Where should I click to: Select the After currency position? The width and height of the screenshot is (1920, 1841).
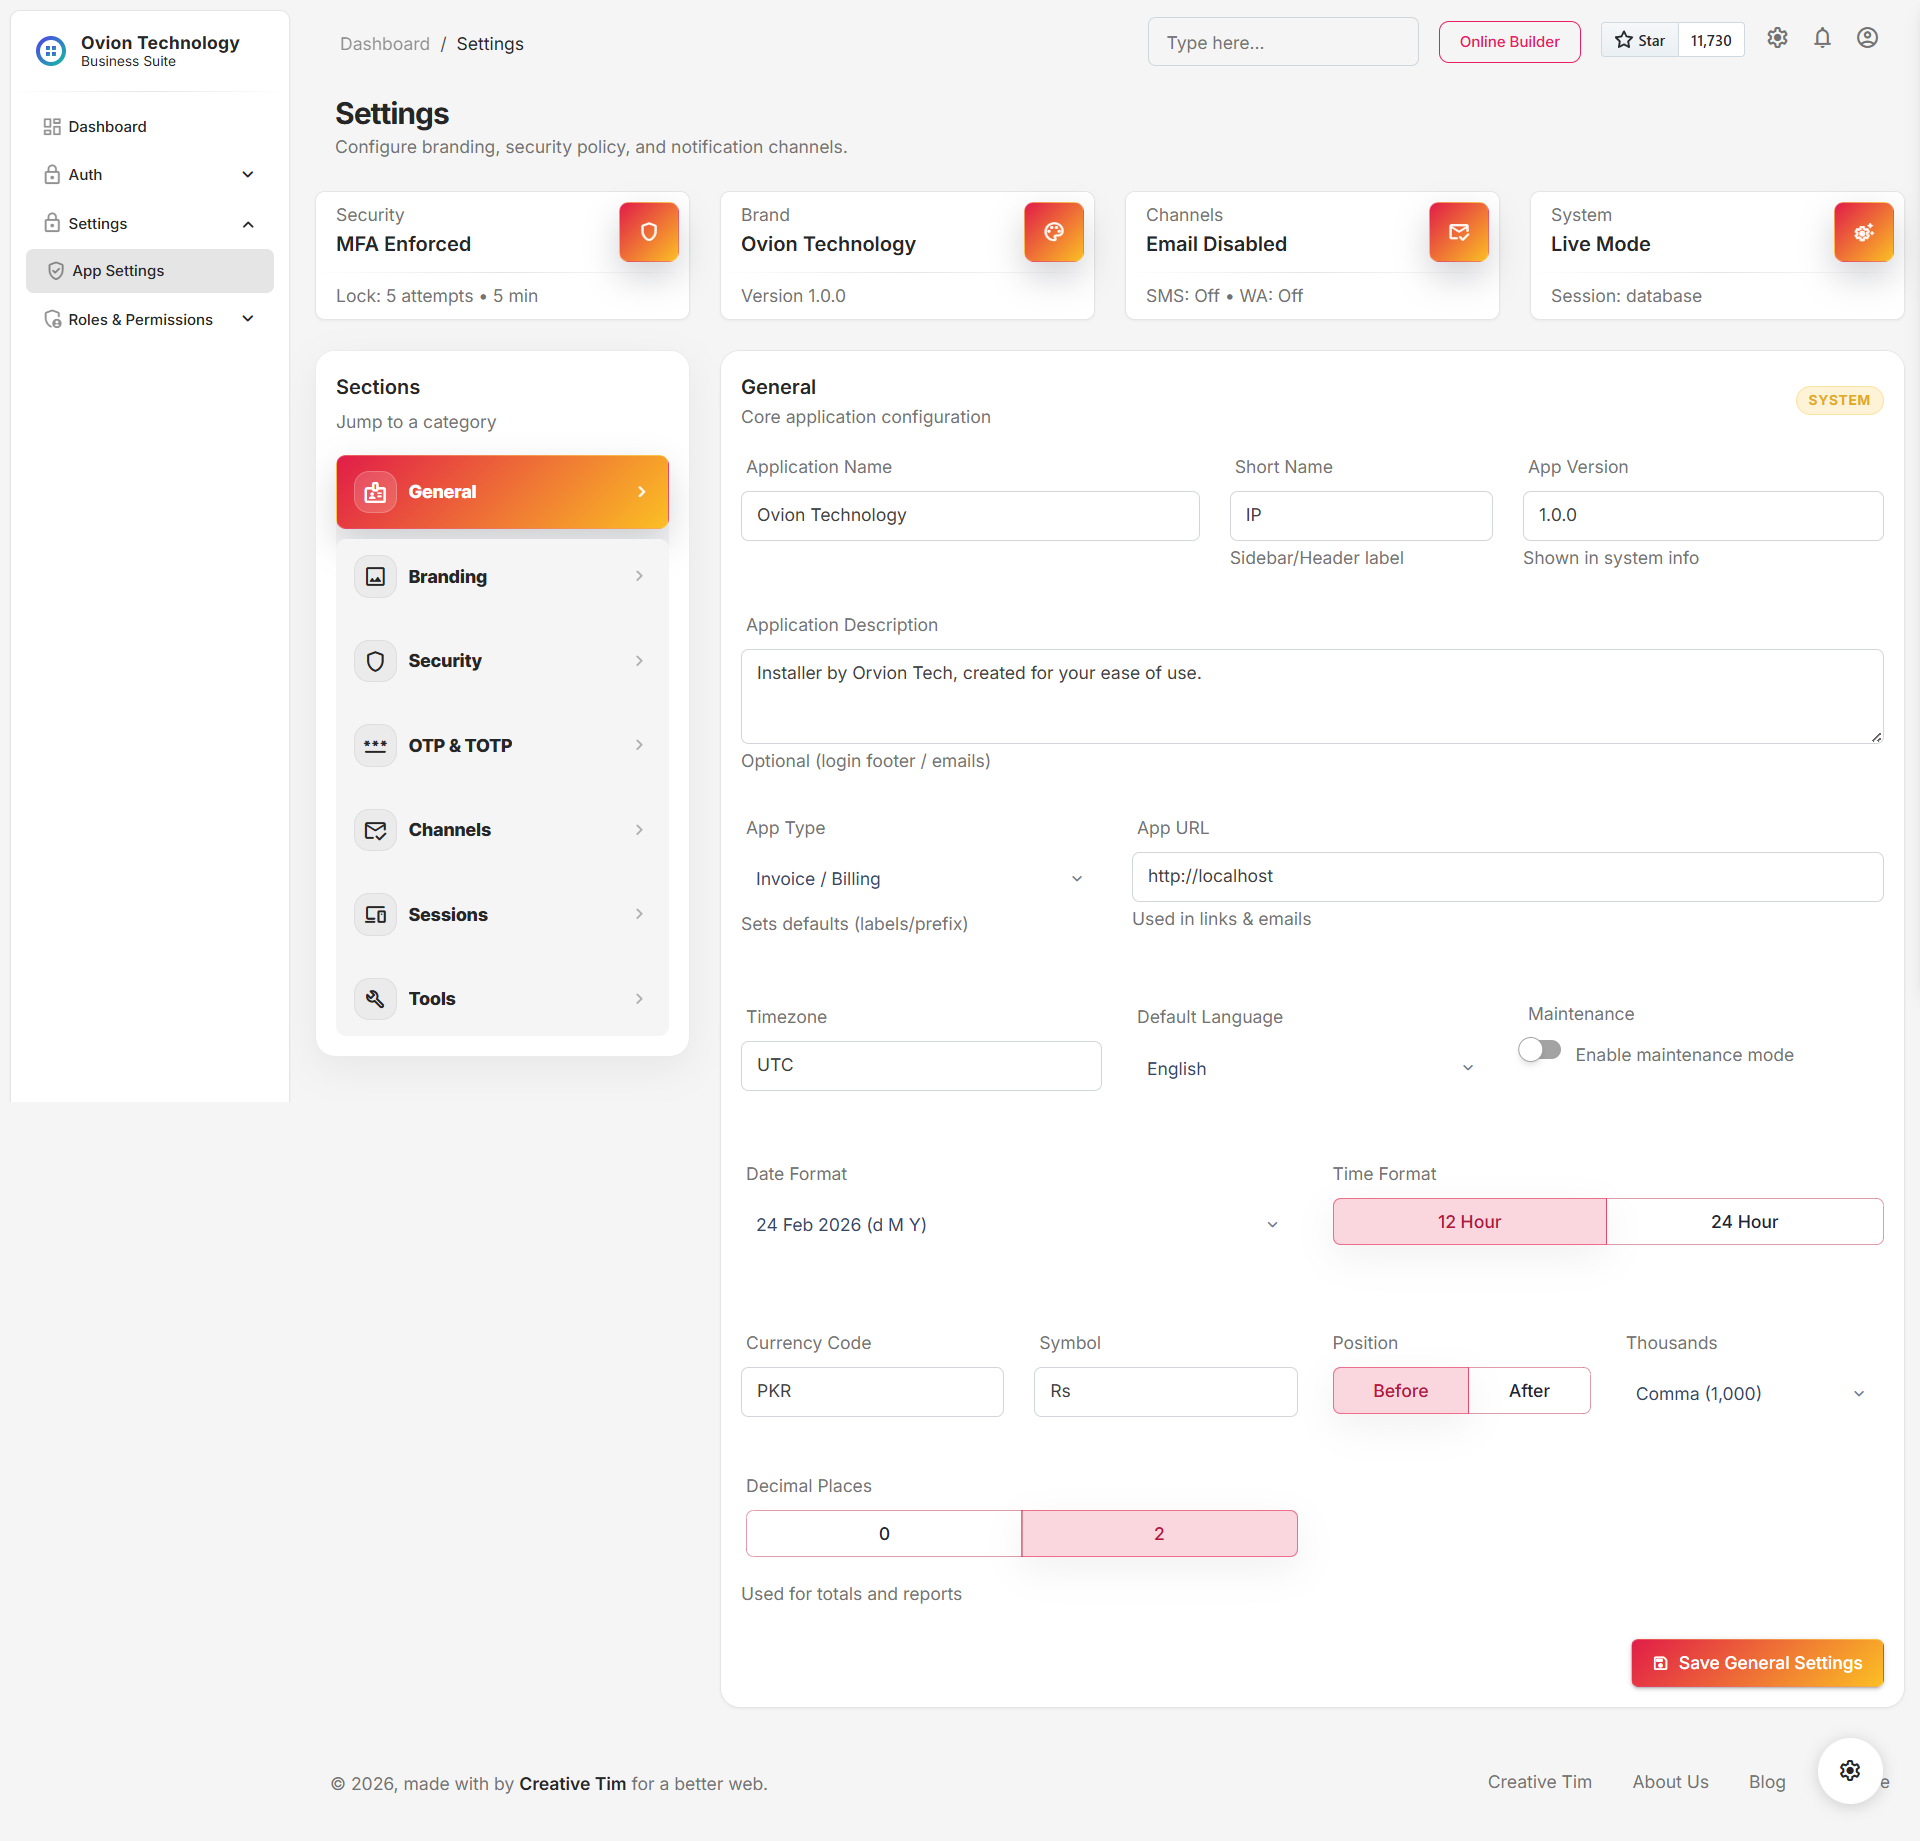point(1528,1390)
